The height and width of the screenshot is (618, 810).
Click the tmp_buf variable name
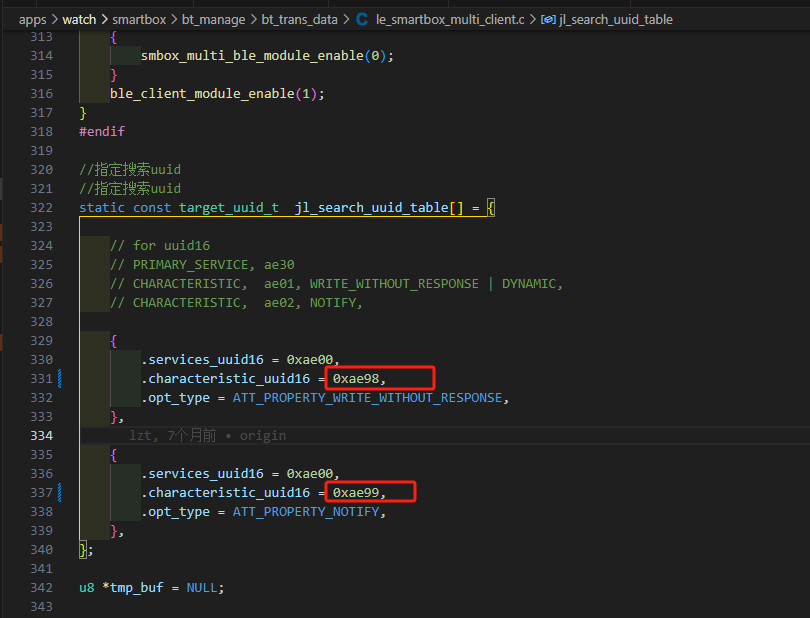click(x=136, y=588)
